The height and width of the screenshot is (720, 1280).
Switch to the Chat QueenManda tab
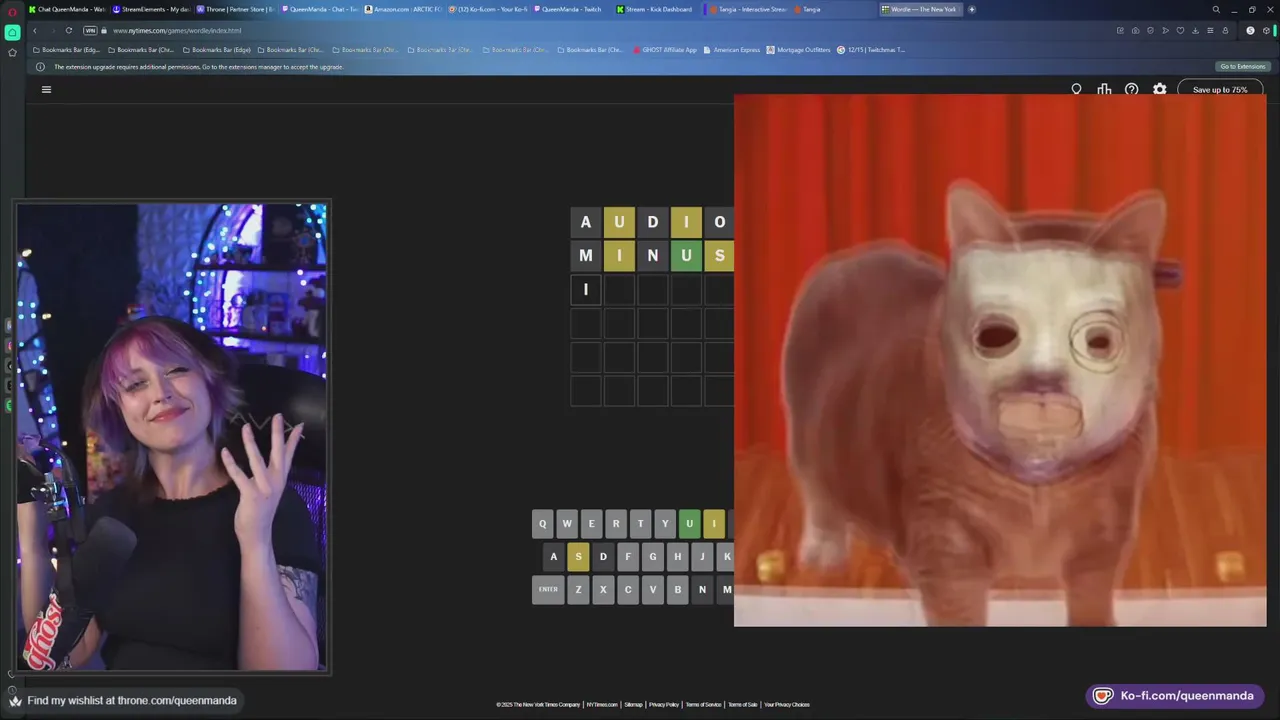click(x=66, y=9)
